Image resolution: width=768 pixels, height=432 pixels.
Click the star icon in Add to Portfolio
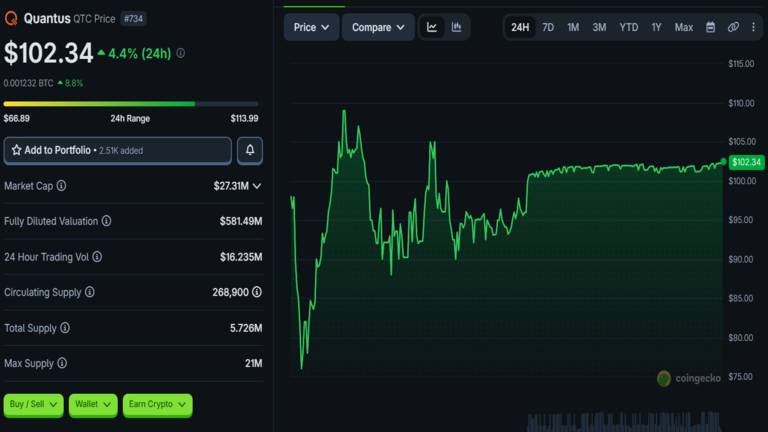(x=16, y=150)
